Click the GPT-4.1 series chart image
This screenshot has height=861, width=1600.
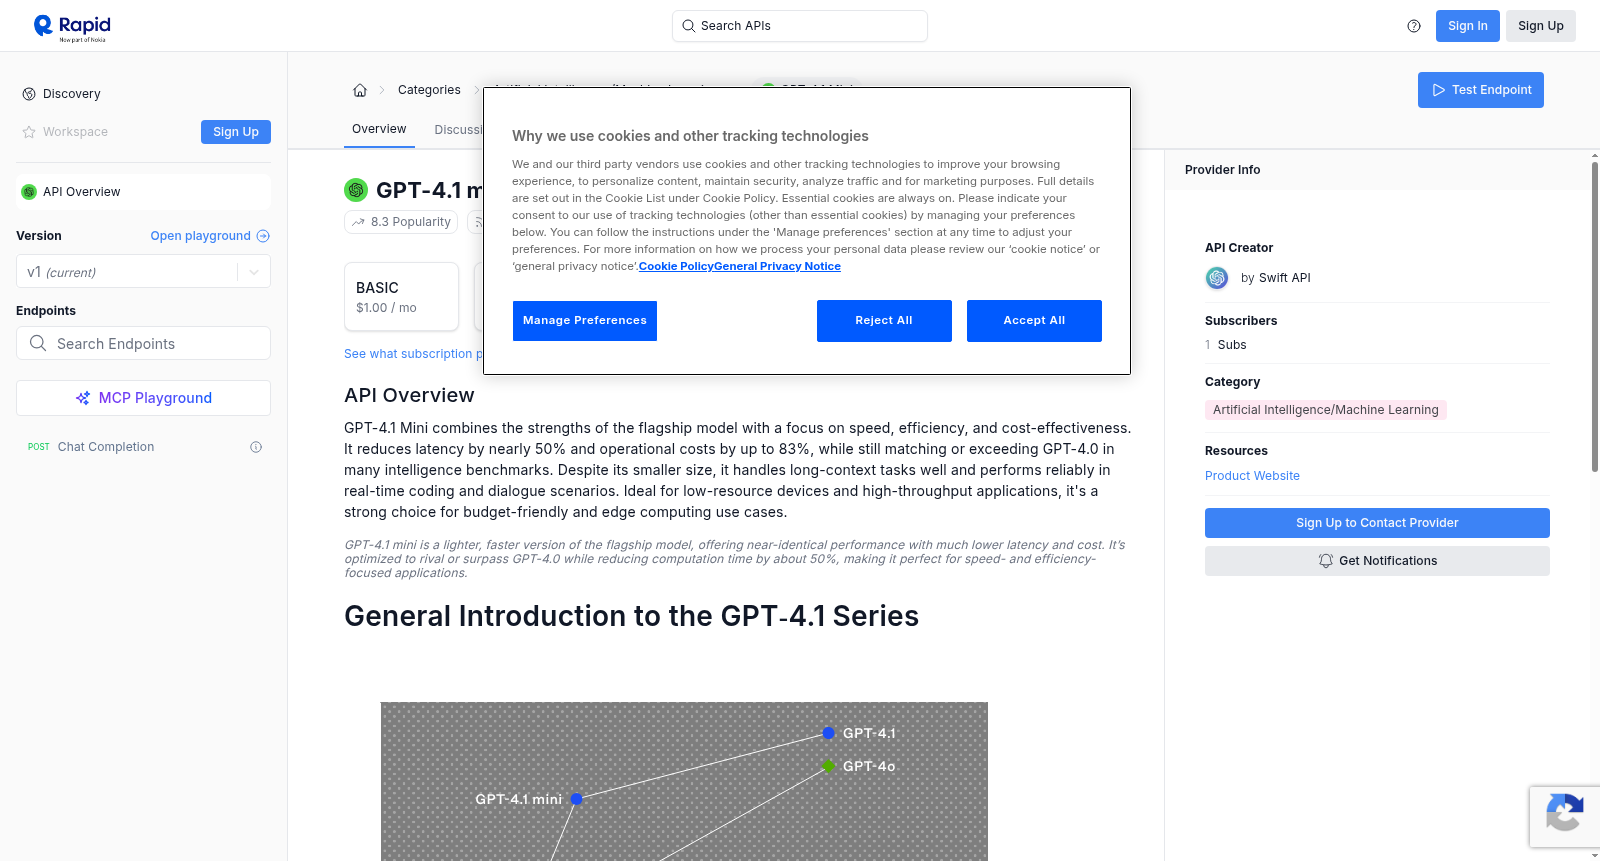[684, 781]
